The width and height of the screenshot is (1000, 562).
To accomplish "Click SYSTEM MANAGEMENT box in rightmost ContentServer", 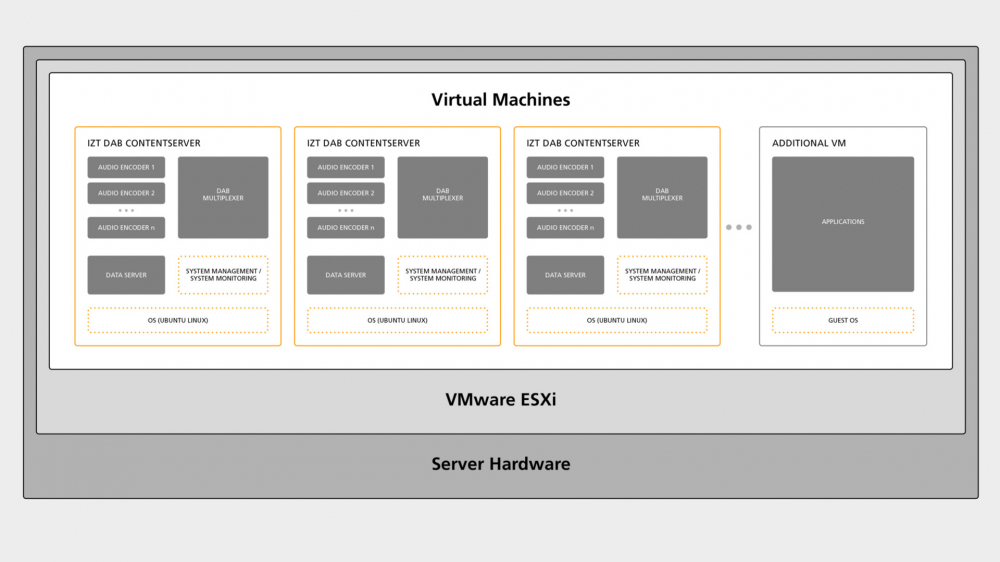I will (662, 275).
